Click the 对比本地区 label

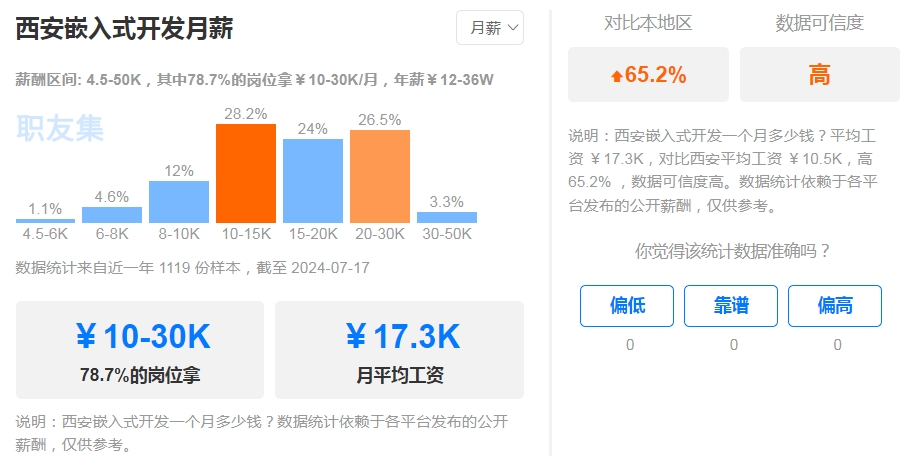coord(648,23)
